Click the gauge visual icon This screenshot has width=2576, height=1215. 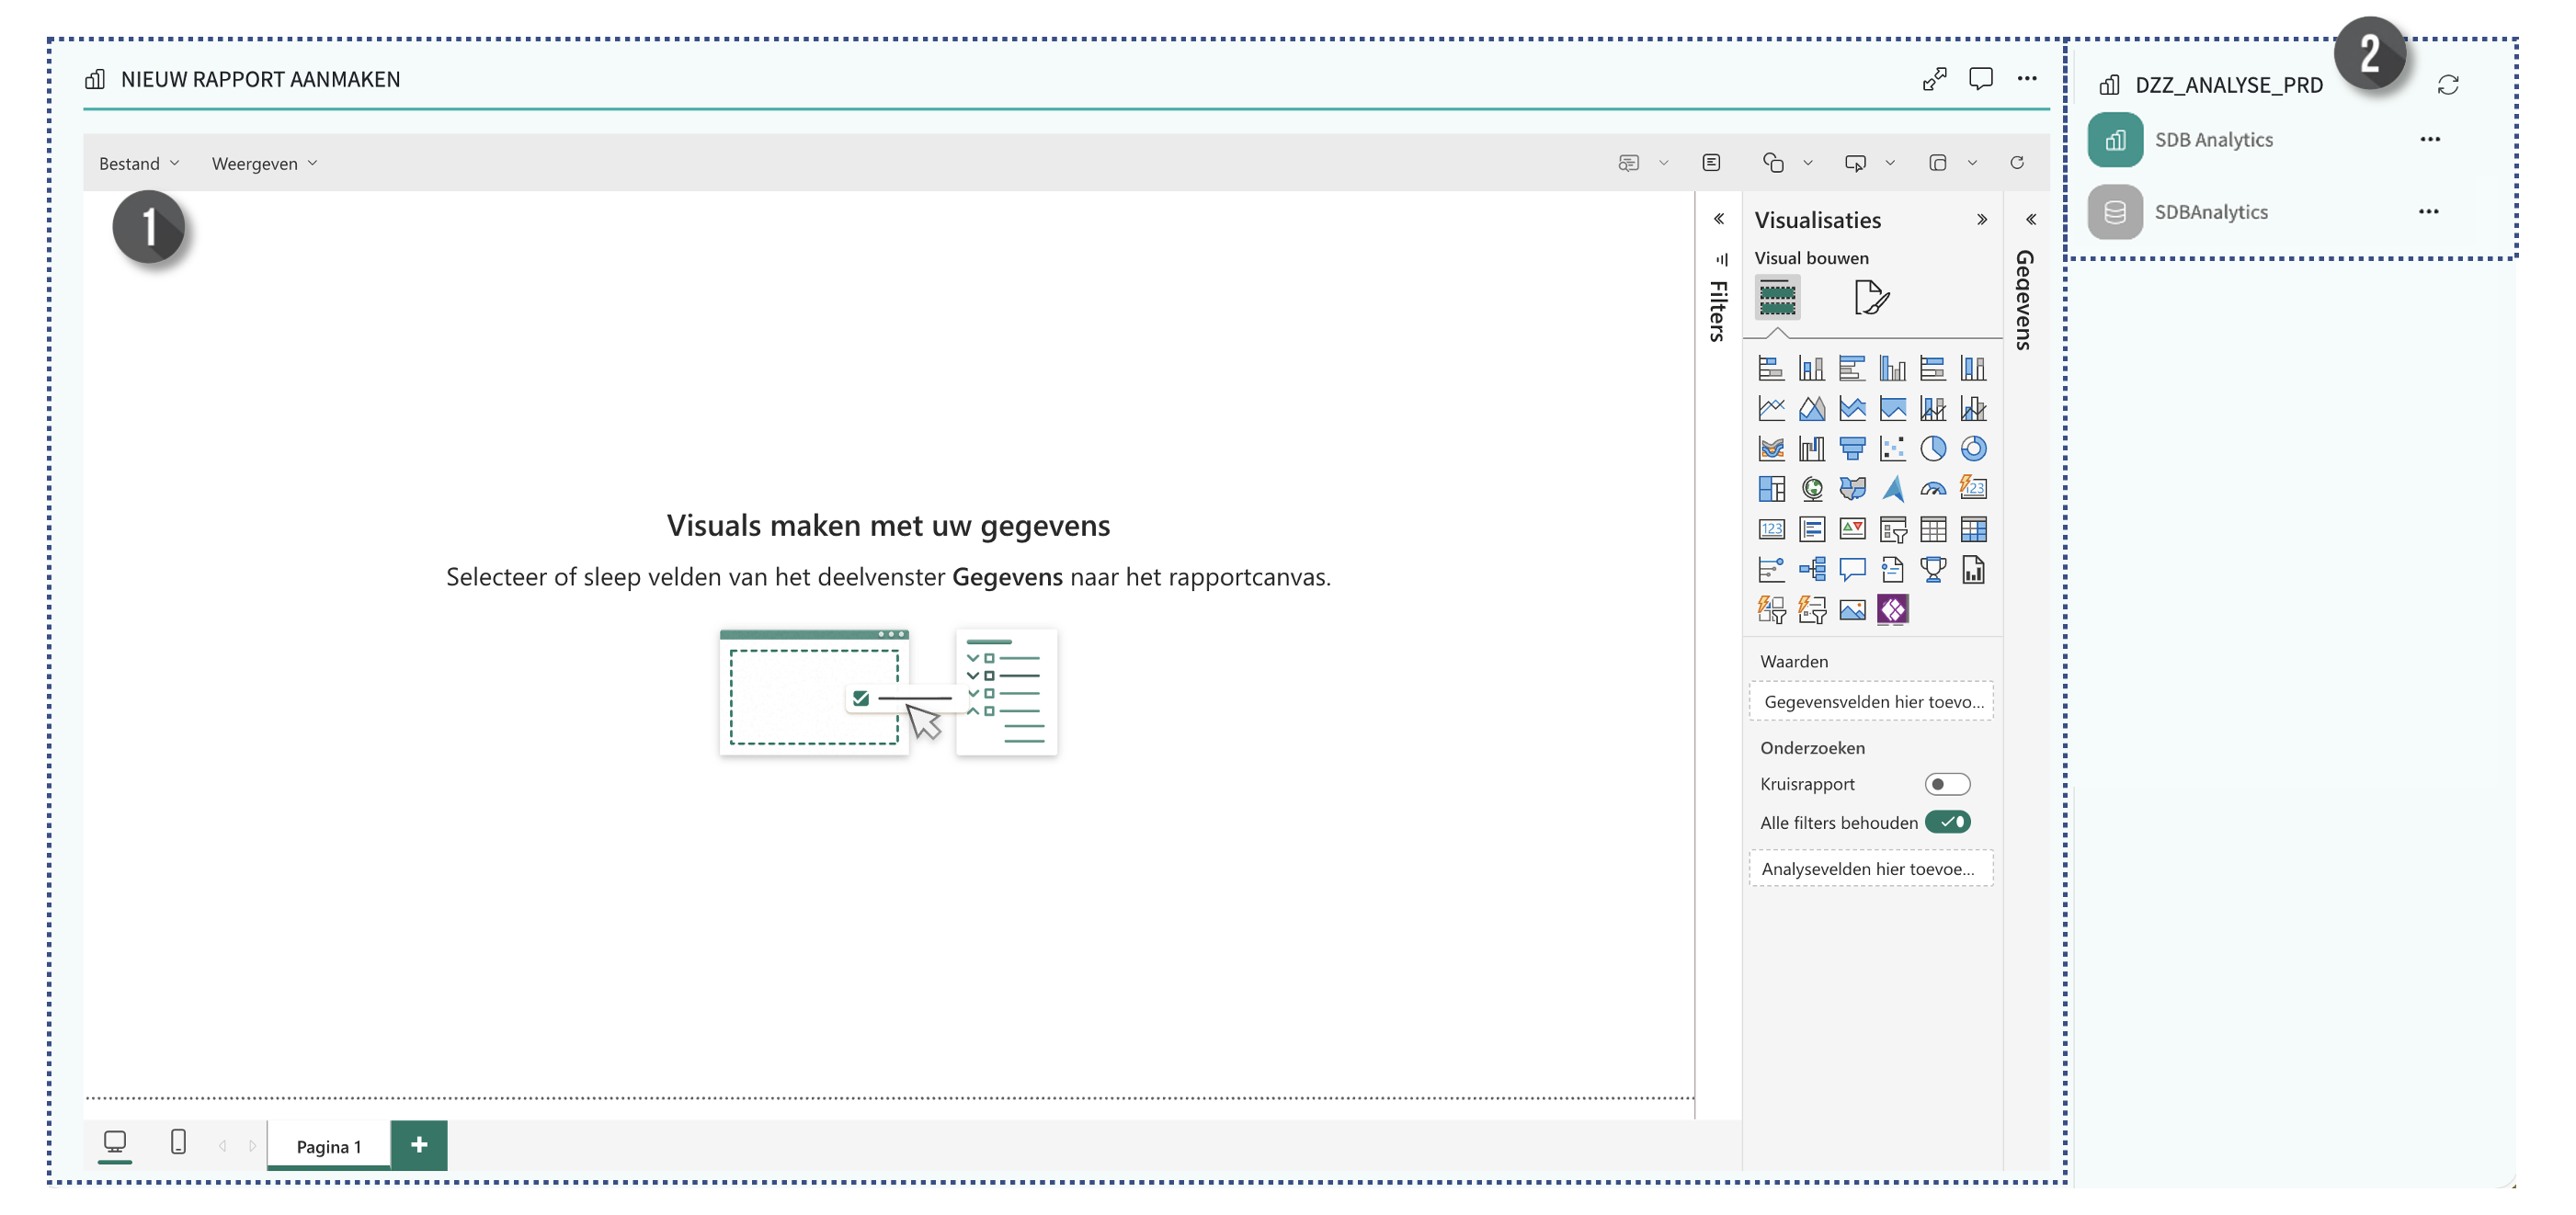click(x=1932, y=489)
